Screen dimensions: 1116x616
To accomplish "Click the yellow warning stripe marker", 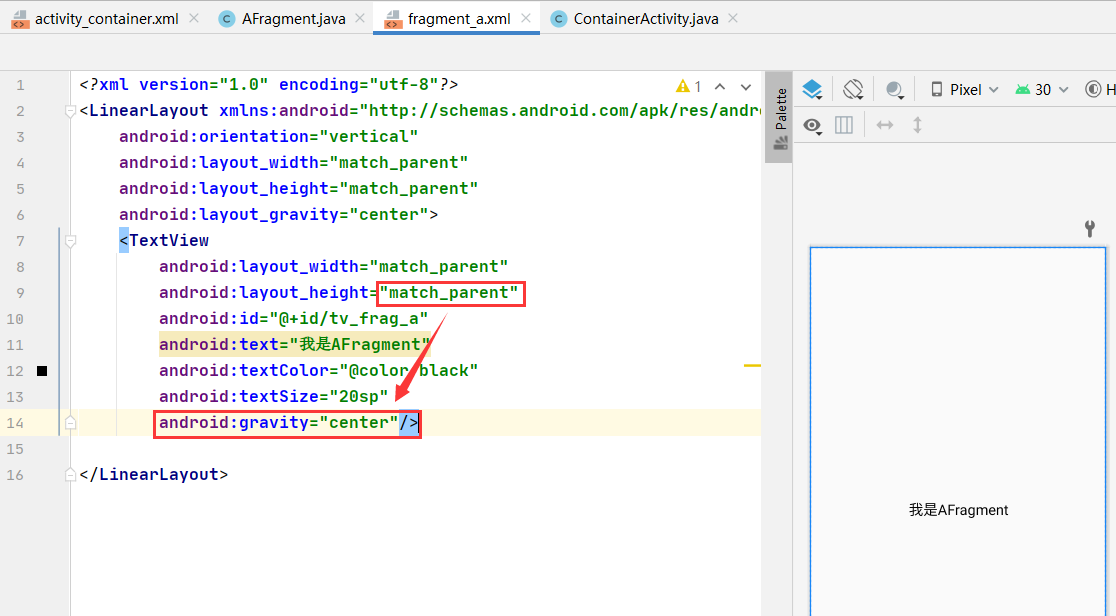I will pyautogui.click(x=752, y=365).
